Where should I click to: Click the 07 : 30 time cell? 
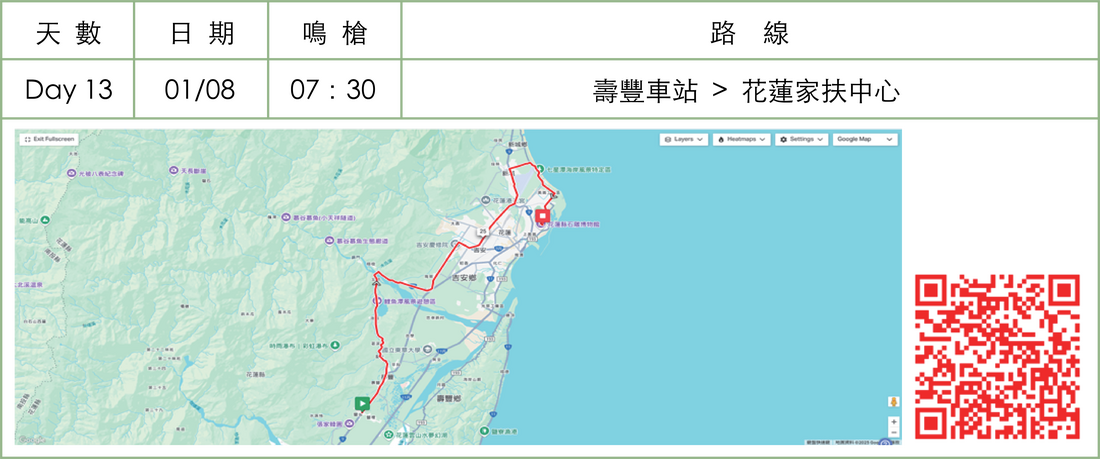click(335, 90)
